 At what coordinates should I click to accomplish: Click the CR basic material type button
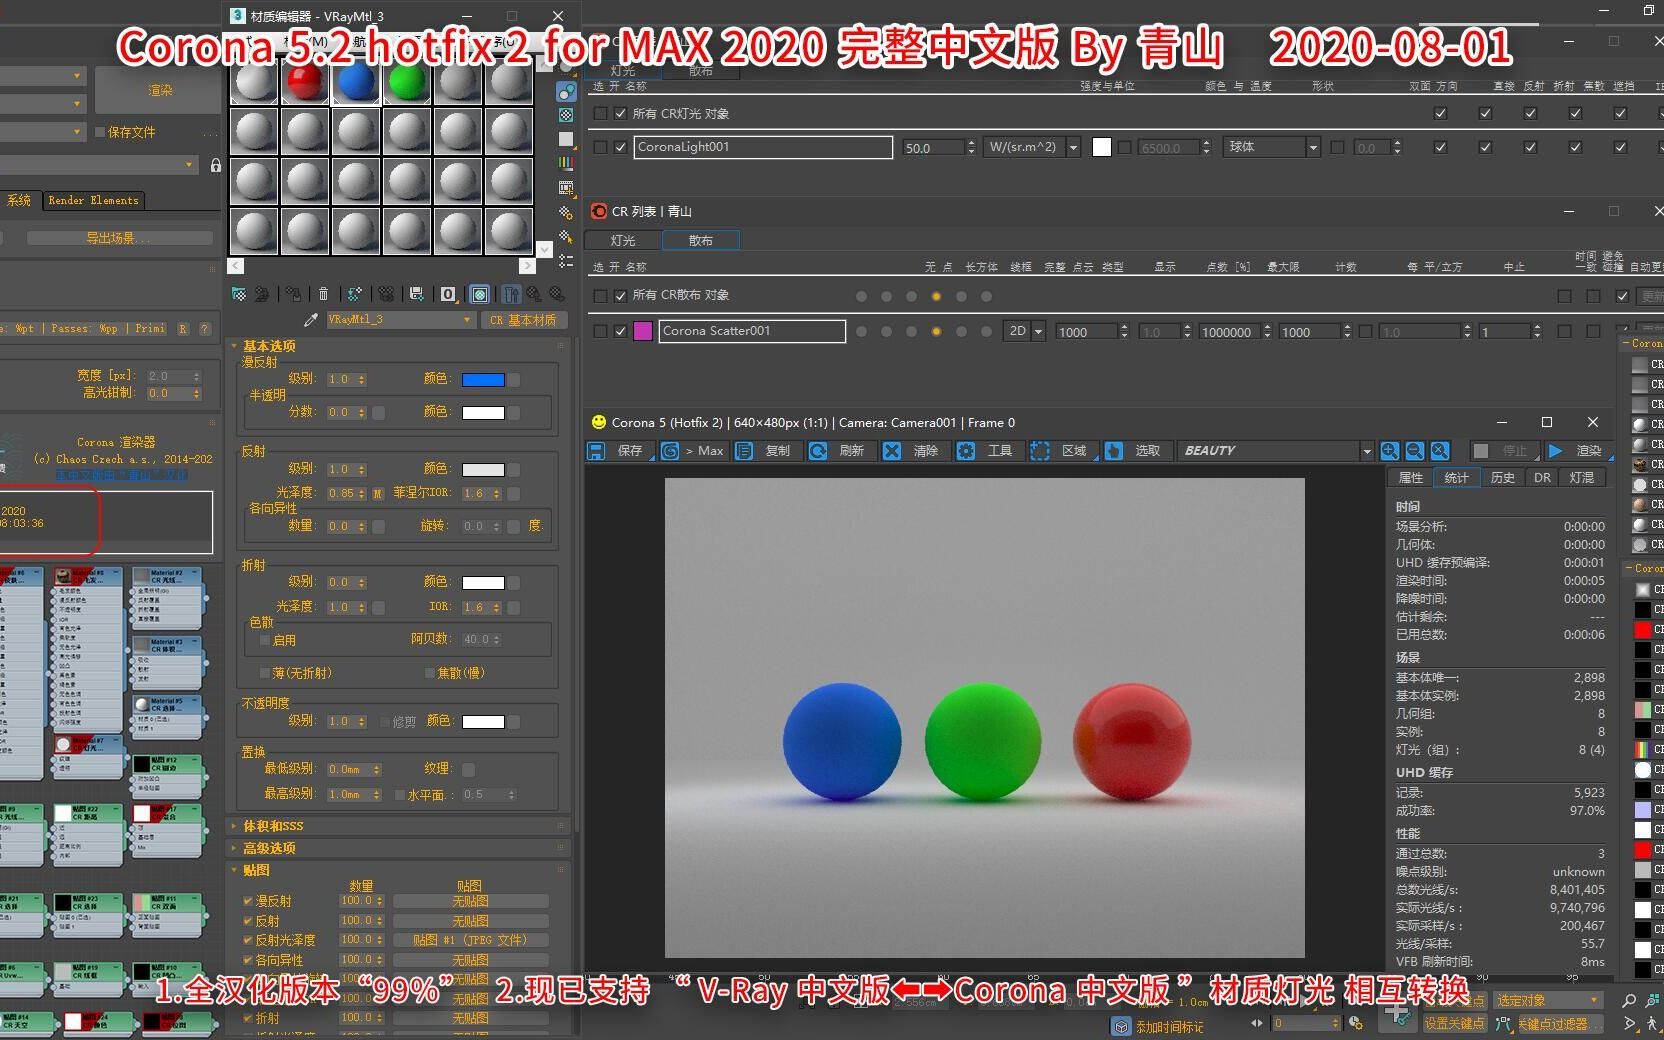point(523,320)
